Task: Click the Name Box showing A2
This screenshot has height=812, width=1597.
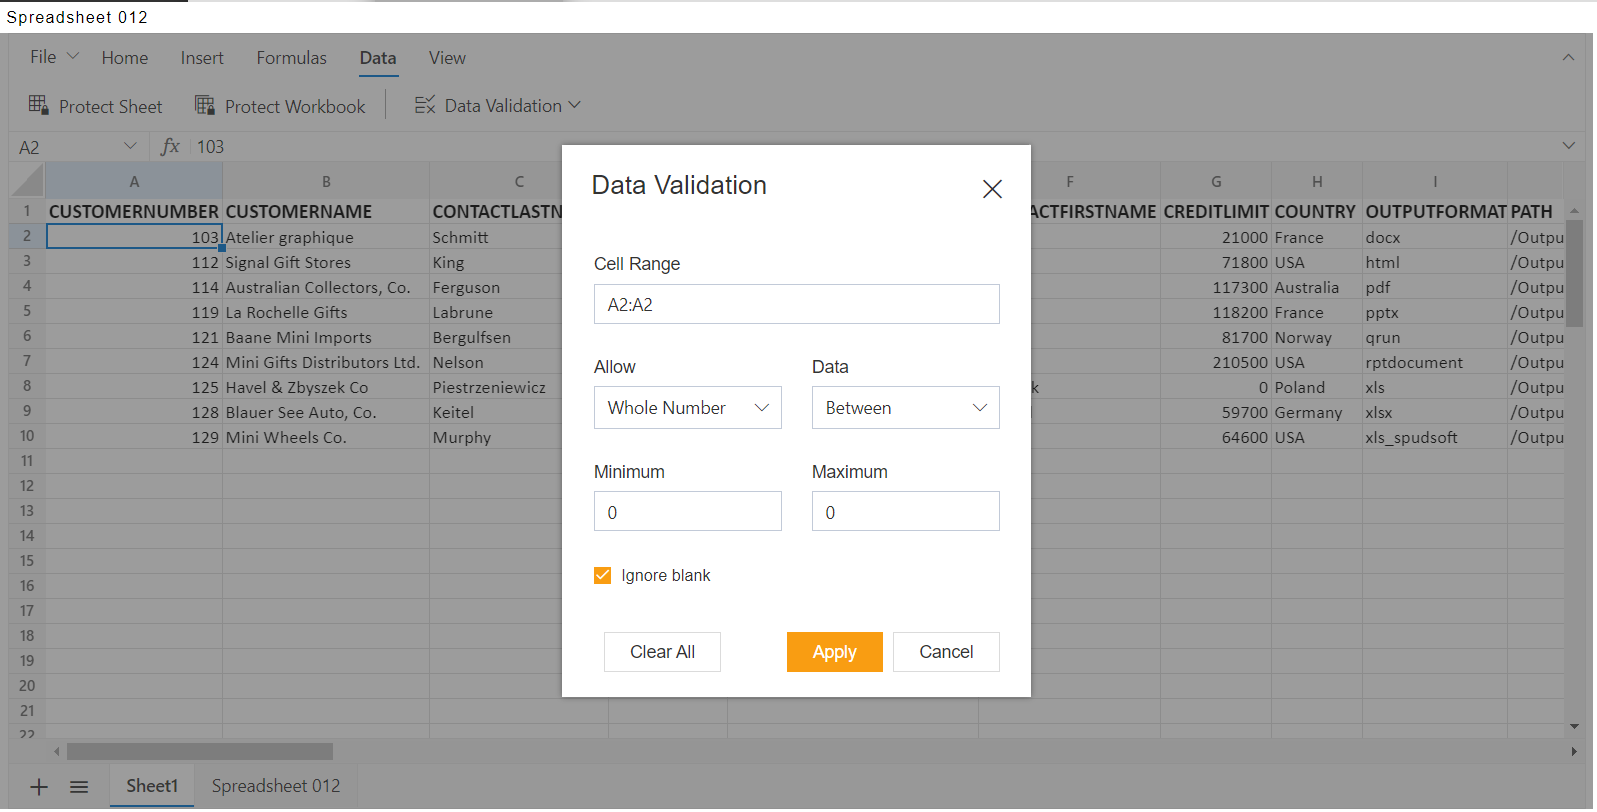Action: [x=65, y=147]
